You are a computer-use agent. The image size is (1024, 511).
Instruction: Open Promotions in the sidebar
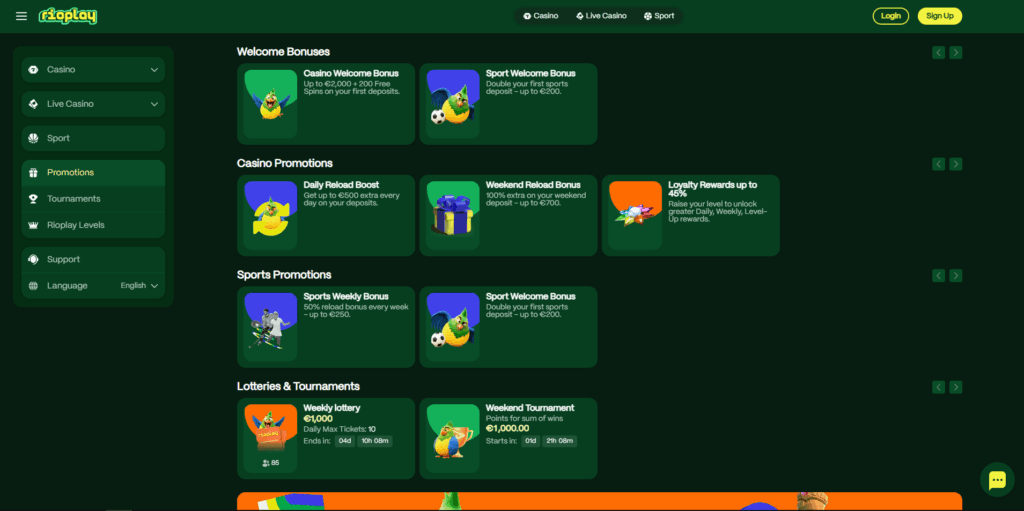pyautogui.click(x=93, y=173)
